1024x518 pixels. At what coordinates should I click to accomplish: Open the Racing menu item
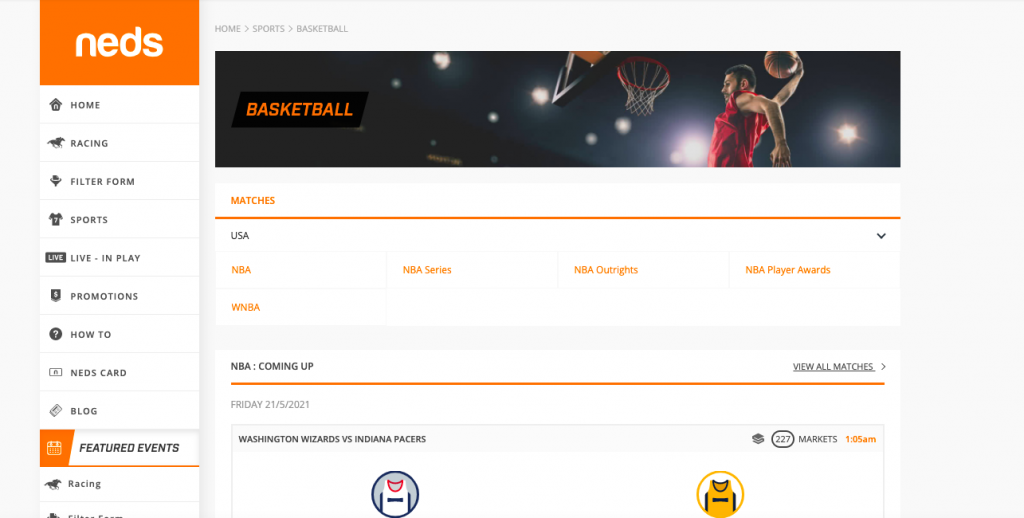[120, 143]
